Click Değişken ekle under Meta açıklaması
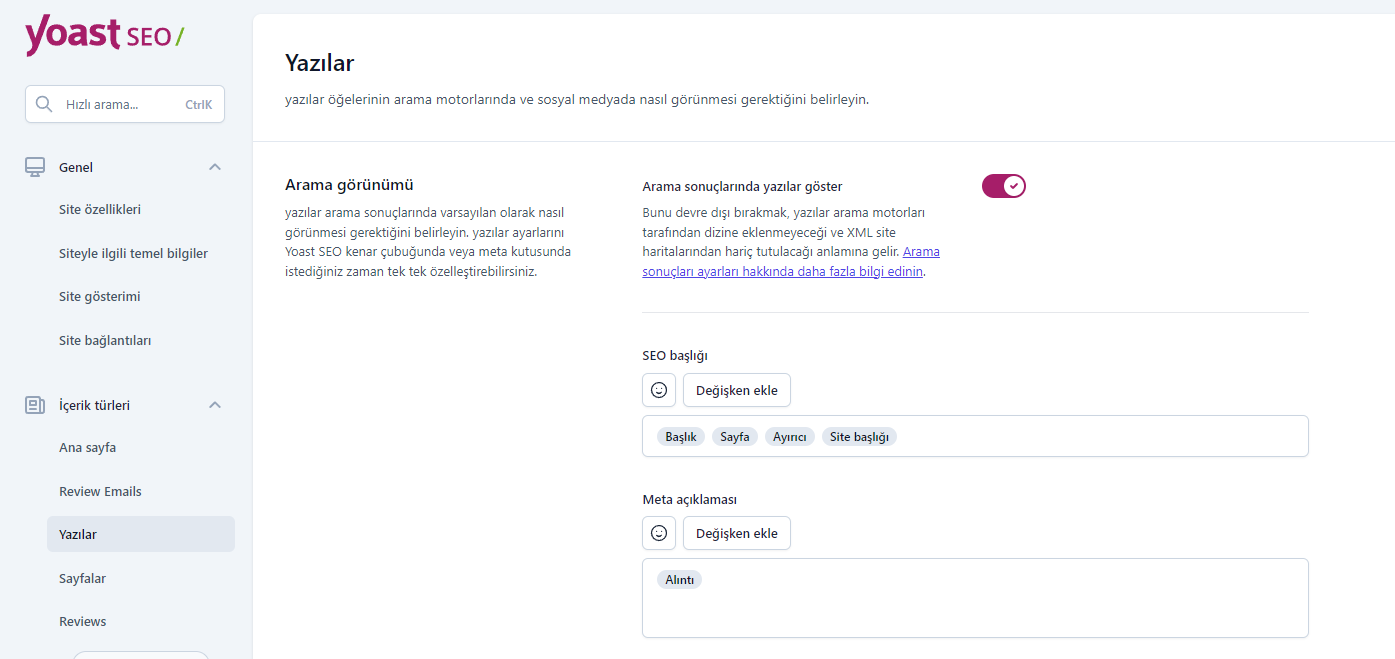Image resolution: width=1395 pixels, height=659 pixels. (x=737, y=533)
